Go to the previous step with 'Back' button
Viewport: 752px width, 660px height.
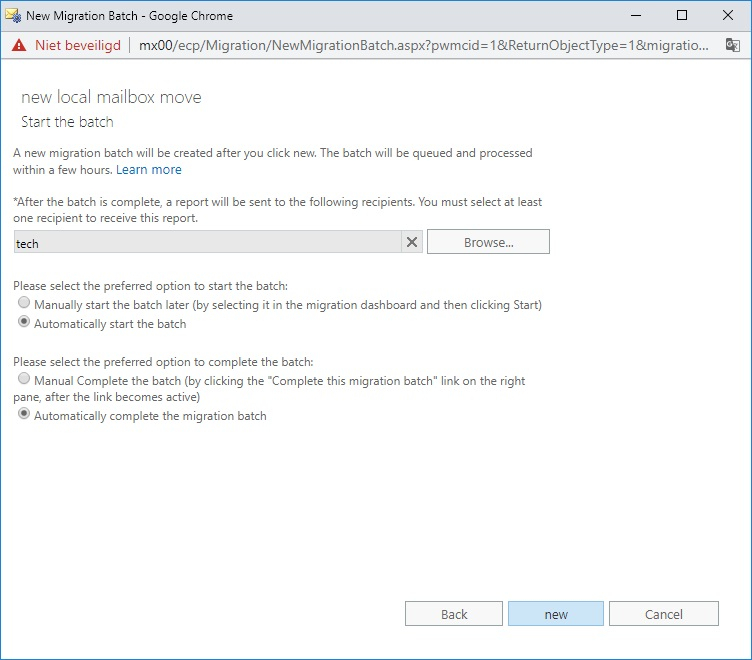[x=454, y=614]
